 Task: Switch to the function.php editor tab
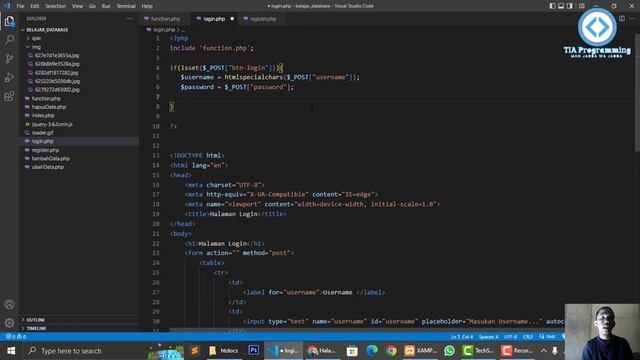point(165,19)
